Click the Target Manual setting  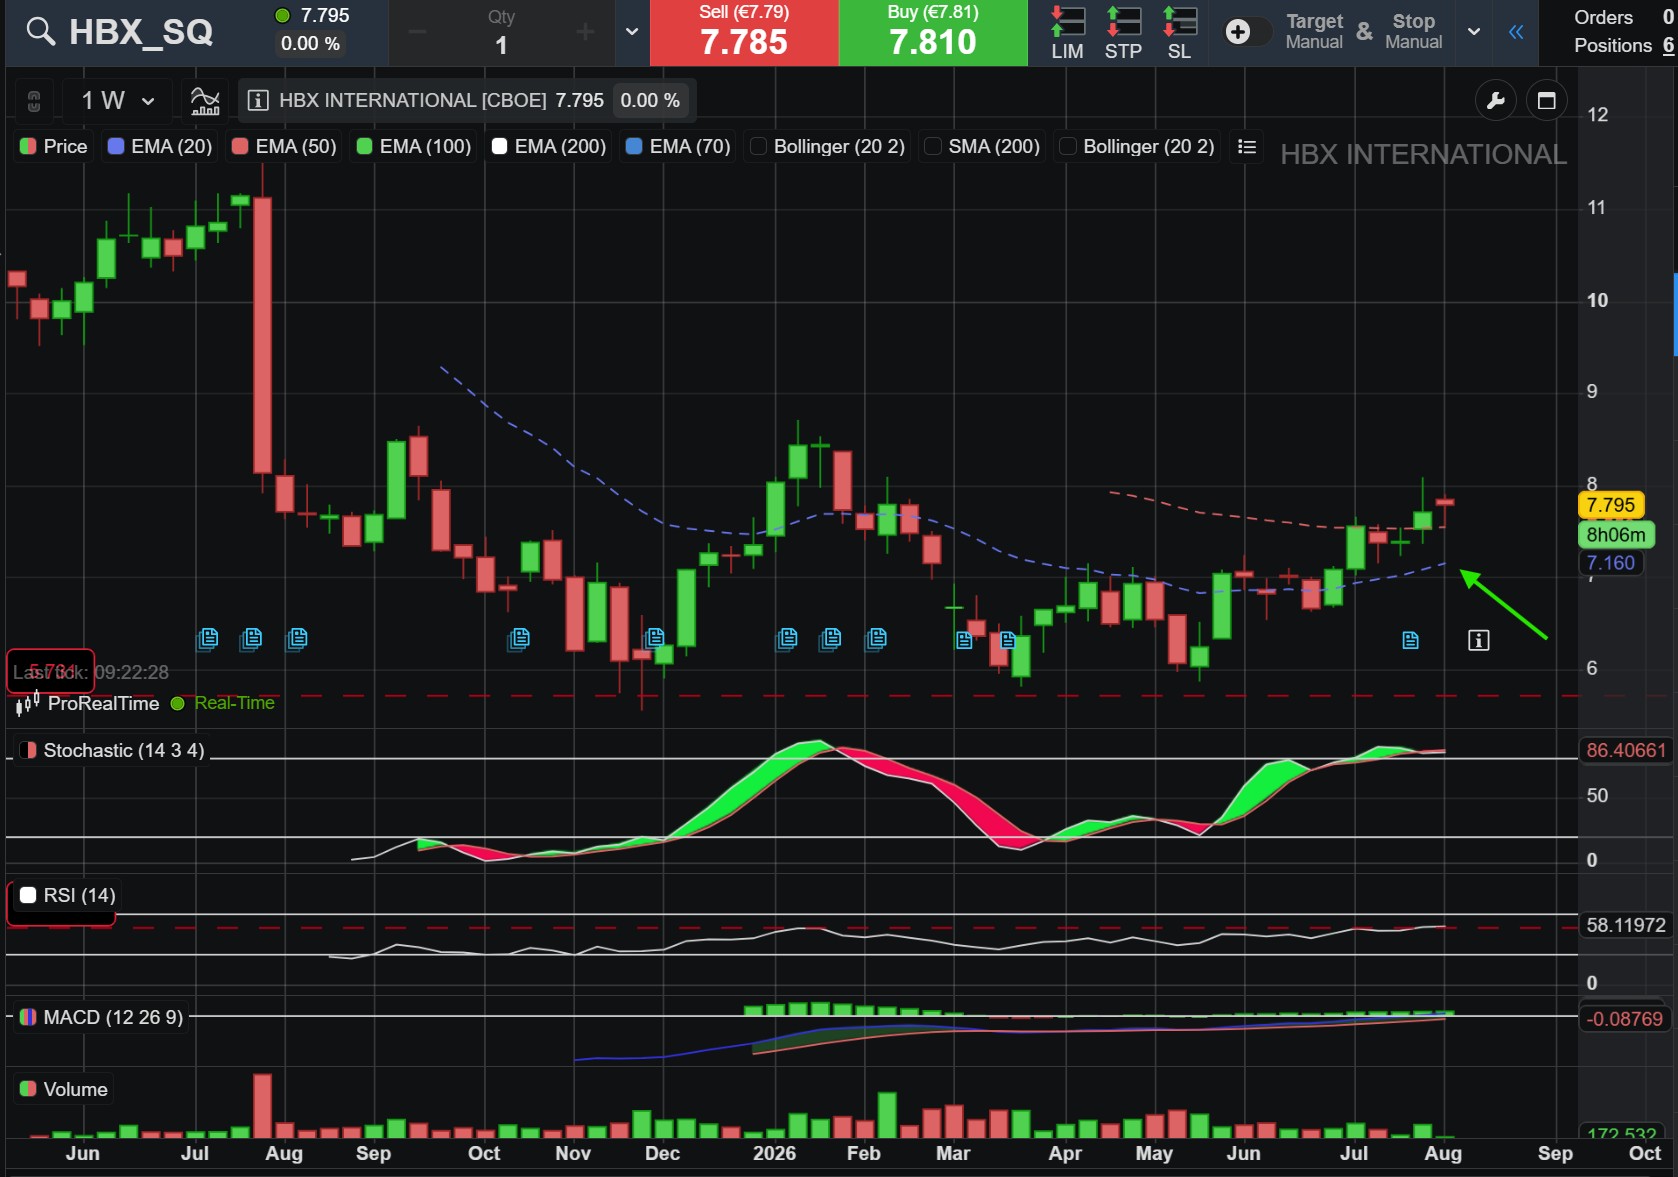click(x=1314, y=31)
